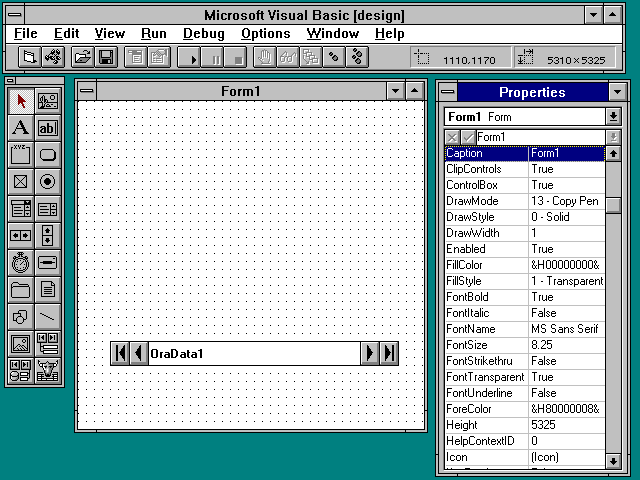Open the Options menu
Screen dimensions: 640x480
pyautogui.click(x=265, y=33)
